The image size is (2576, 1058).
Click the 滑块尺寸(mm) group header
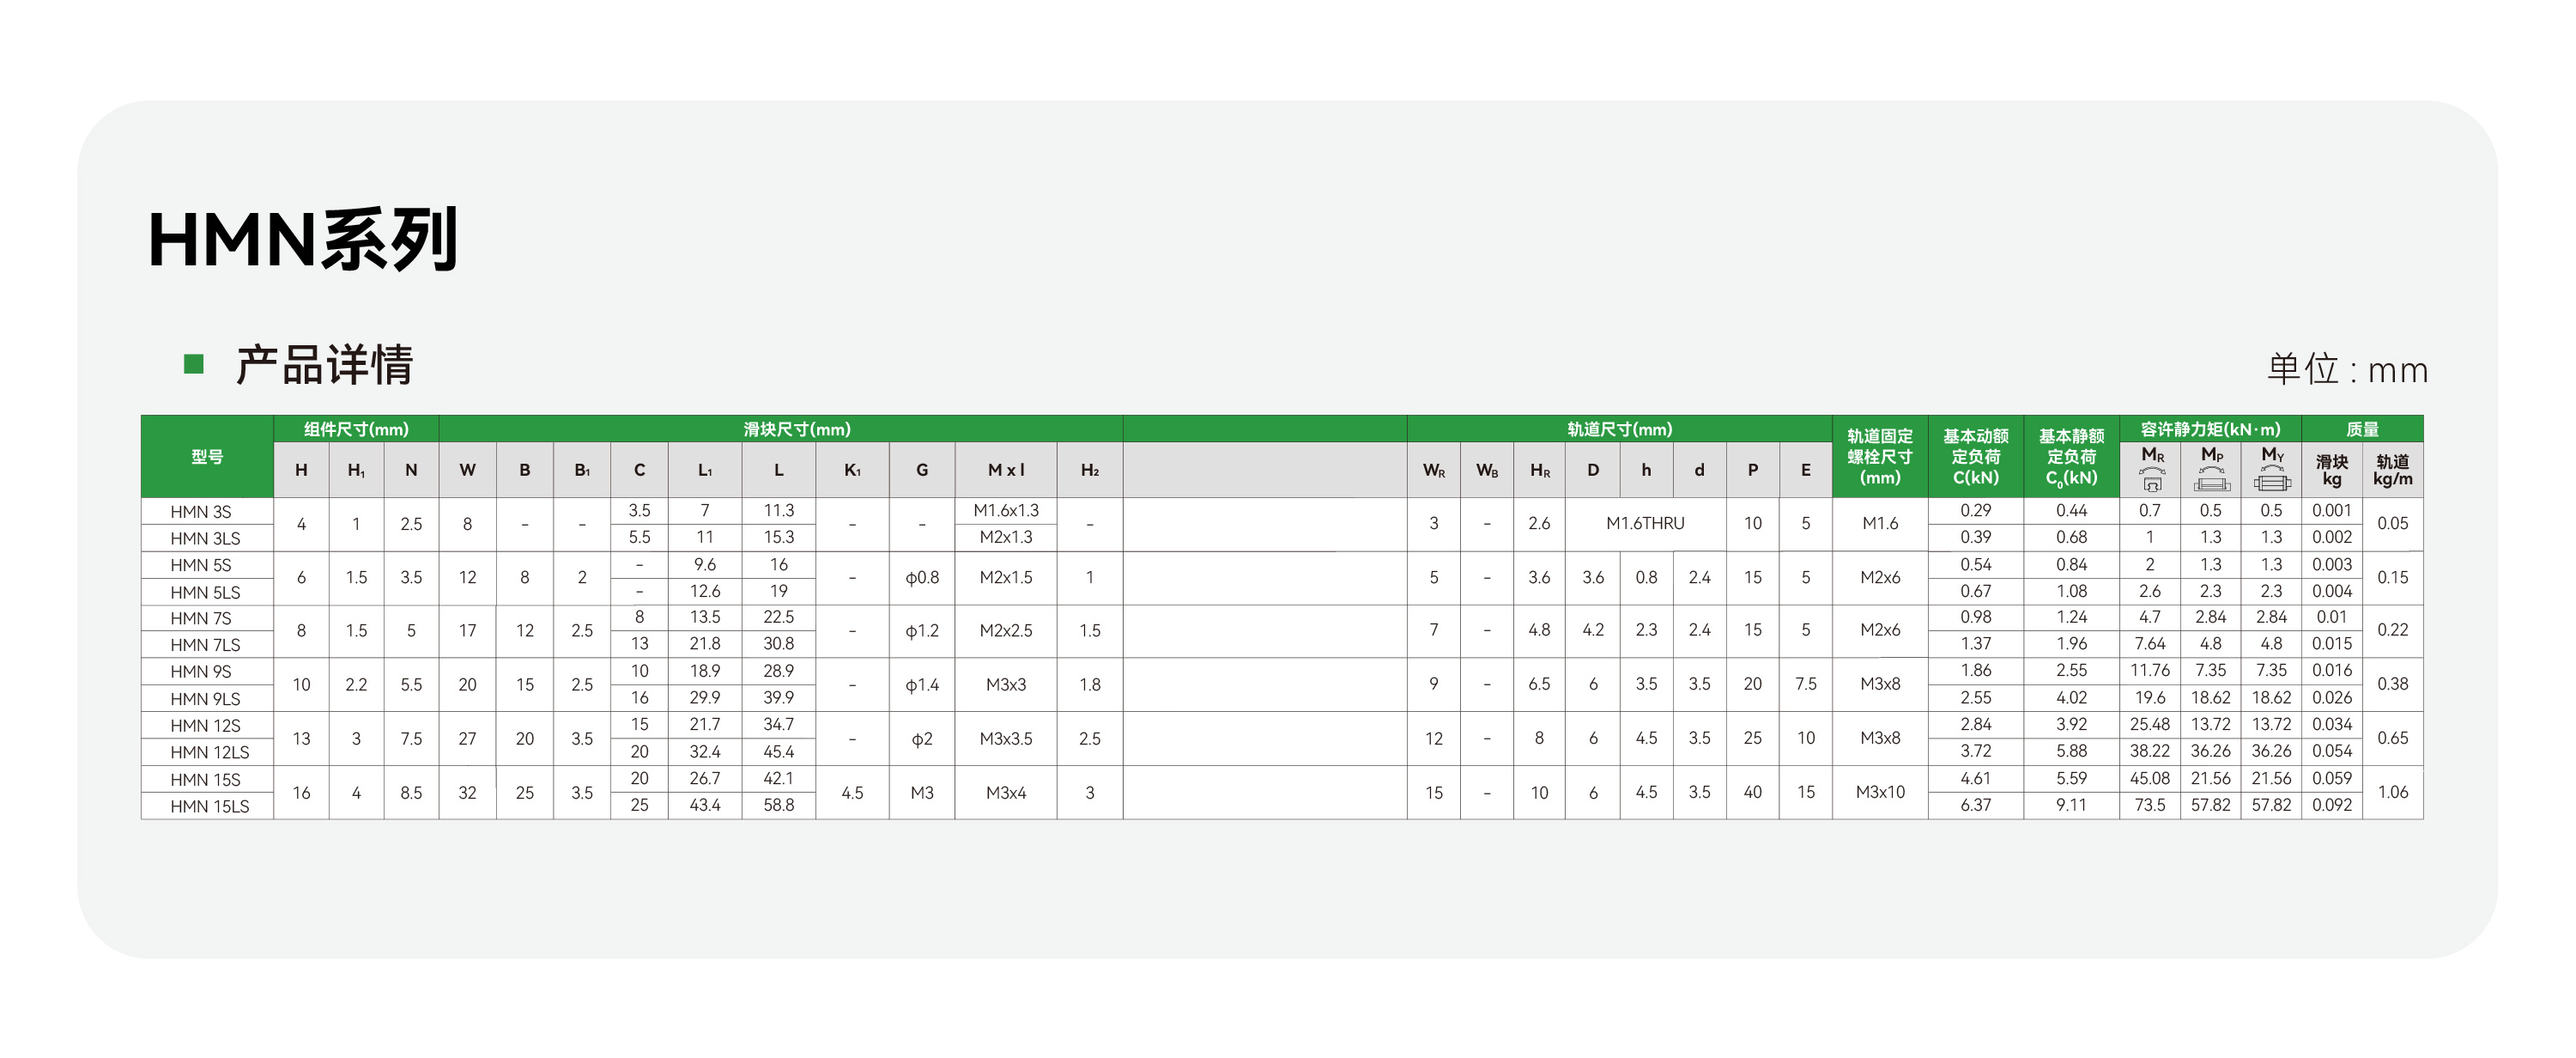[797, 429]
